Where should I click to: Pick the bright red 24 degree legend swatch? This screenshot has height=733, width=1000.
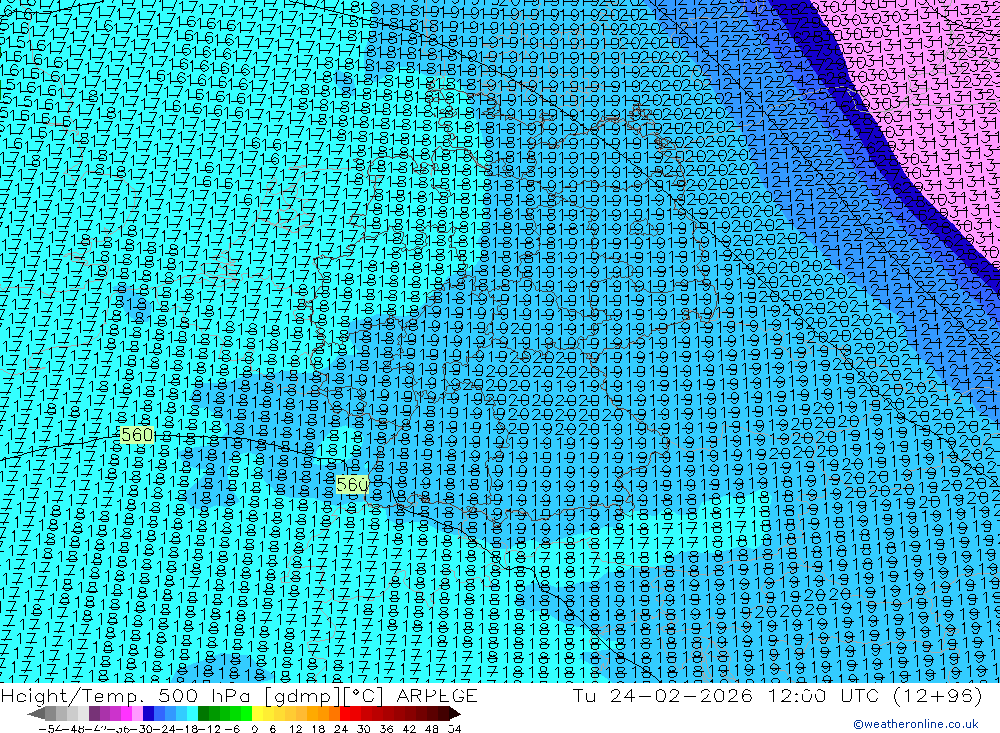[345, 713]
